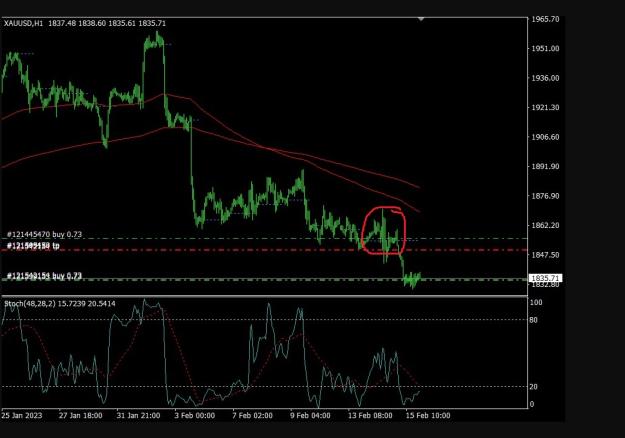Click the 1847.50 price axis label

click(x=545, y=255)
